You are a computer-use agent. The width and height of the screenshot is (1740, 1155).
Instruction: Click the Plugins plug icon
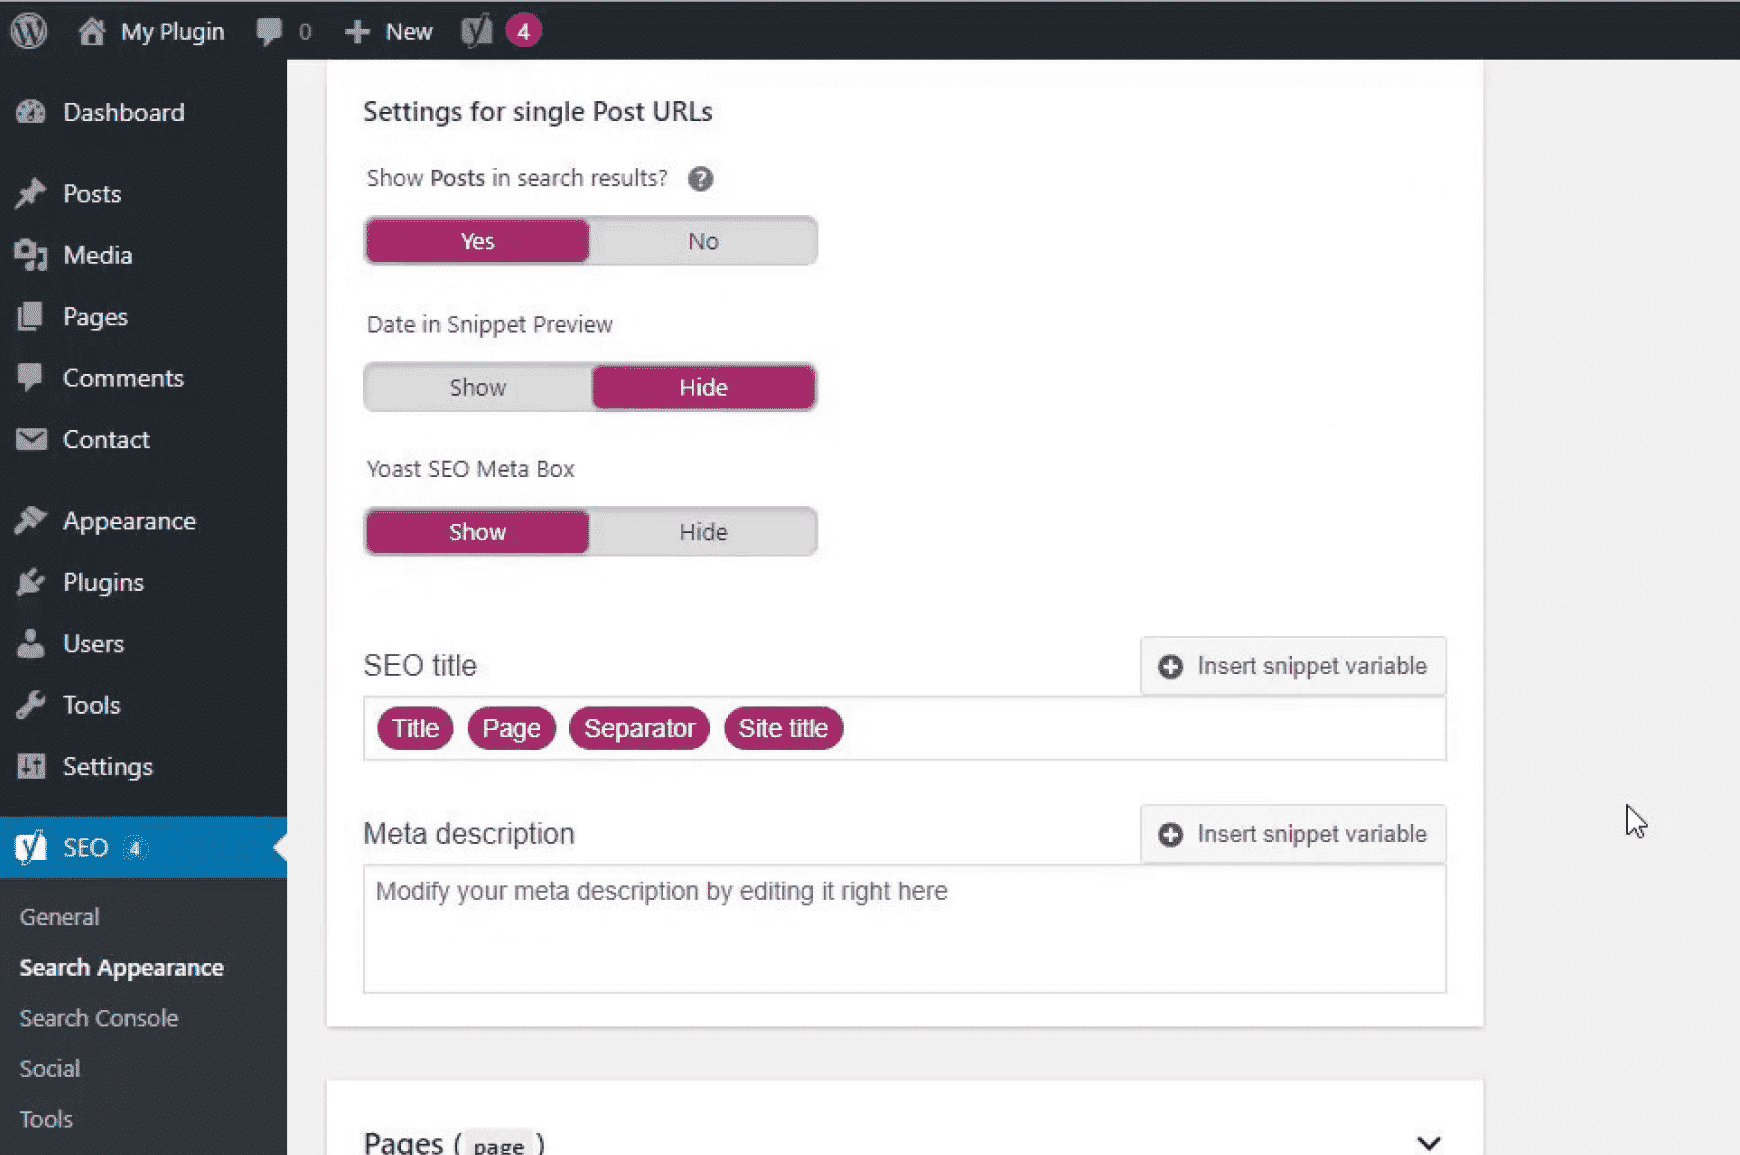point(31,583)
